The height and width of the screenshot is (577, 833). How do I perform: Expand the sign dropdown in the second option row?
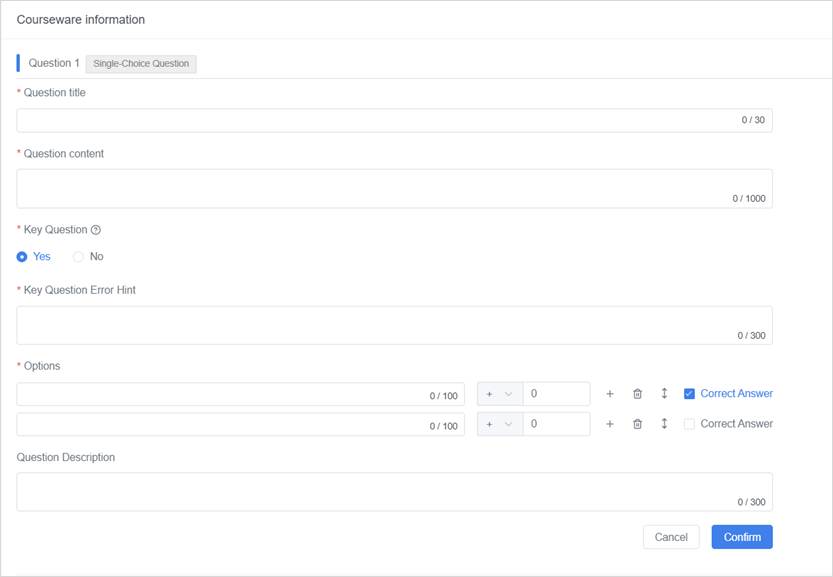500,424
